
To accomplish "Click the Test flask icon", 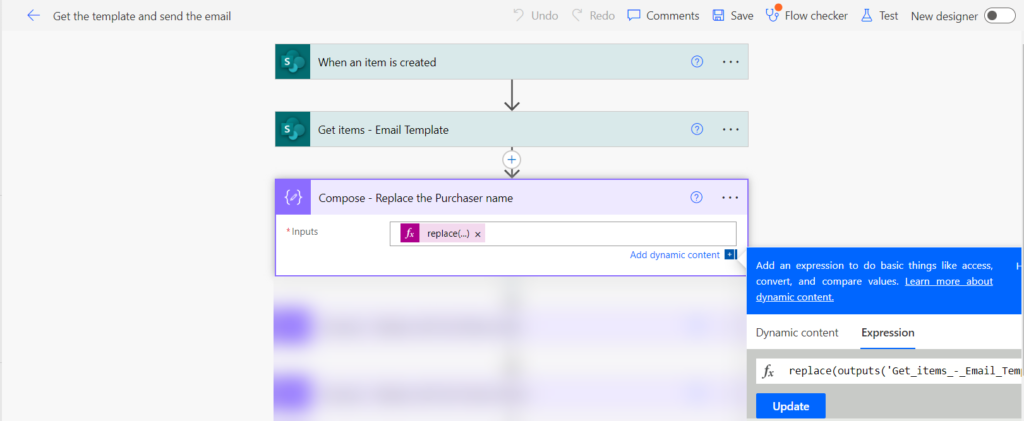I will point(866,16).
